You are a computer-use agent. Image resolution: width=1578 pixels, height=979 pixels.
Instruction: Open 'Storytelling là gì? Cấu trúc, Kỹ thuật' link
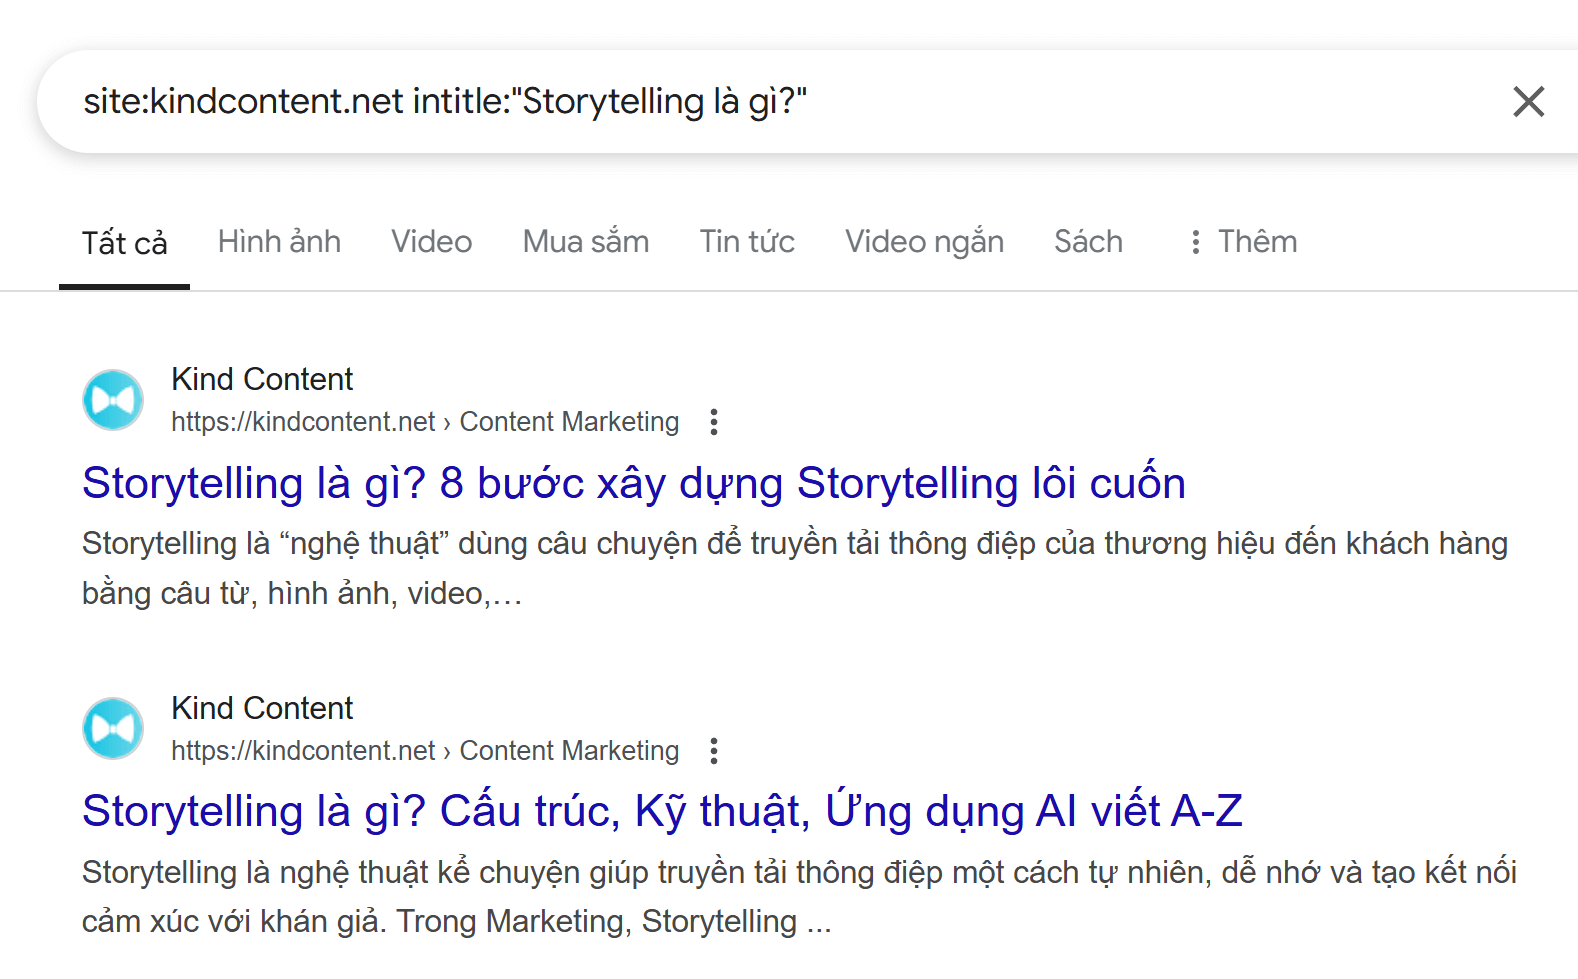(661, 811)
